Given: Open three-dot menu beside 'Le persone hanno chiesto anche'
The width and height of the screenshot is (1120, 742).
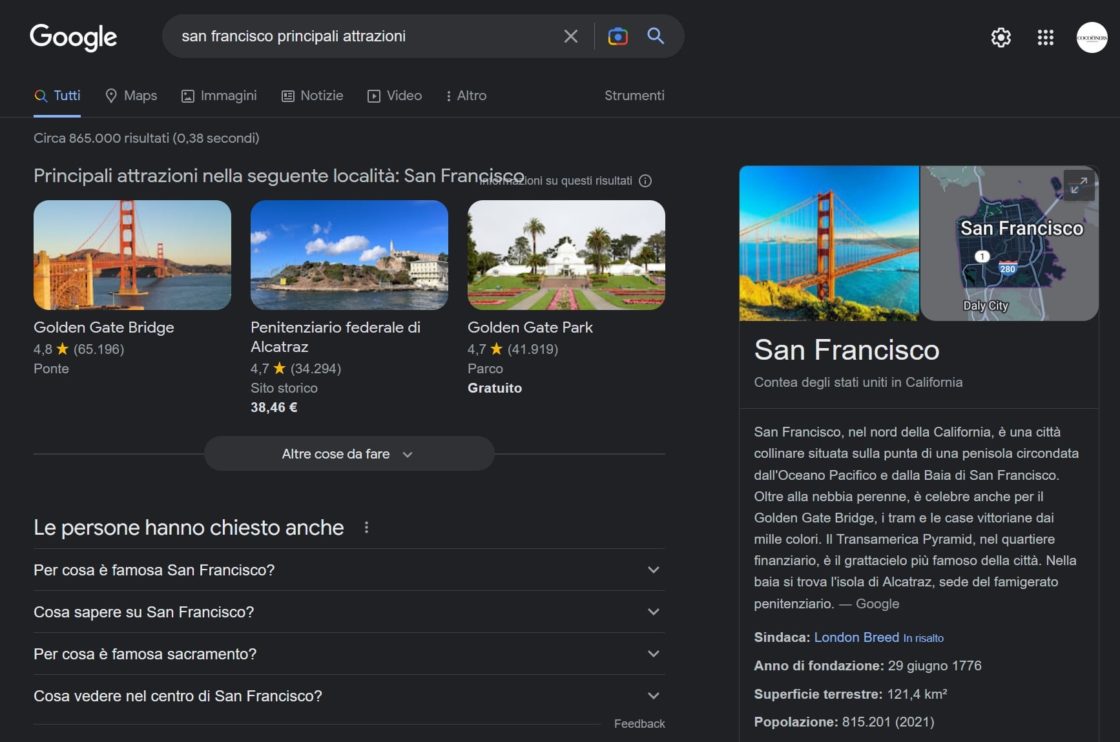Looking at the screenshot, I should pos(366,527).
